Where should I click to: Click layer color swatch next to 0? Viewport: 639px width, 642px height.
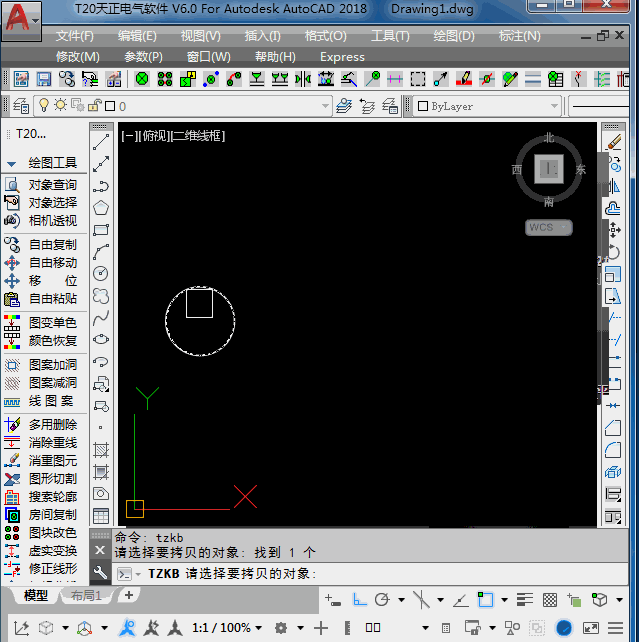tap(110, 106)
